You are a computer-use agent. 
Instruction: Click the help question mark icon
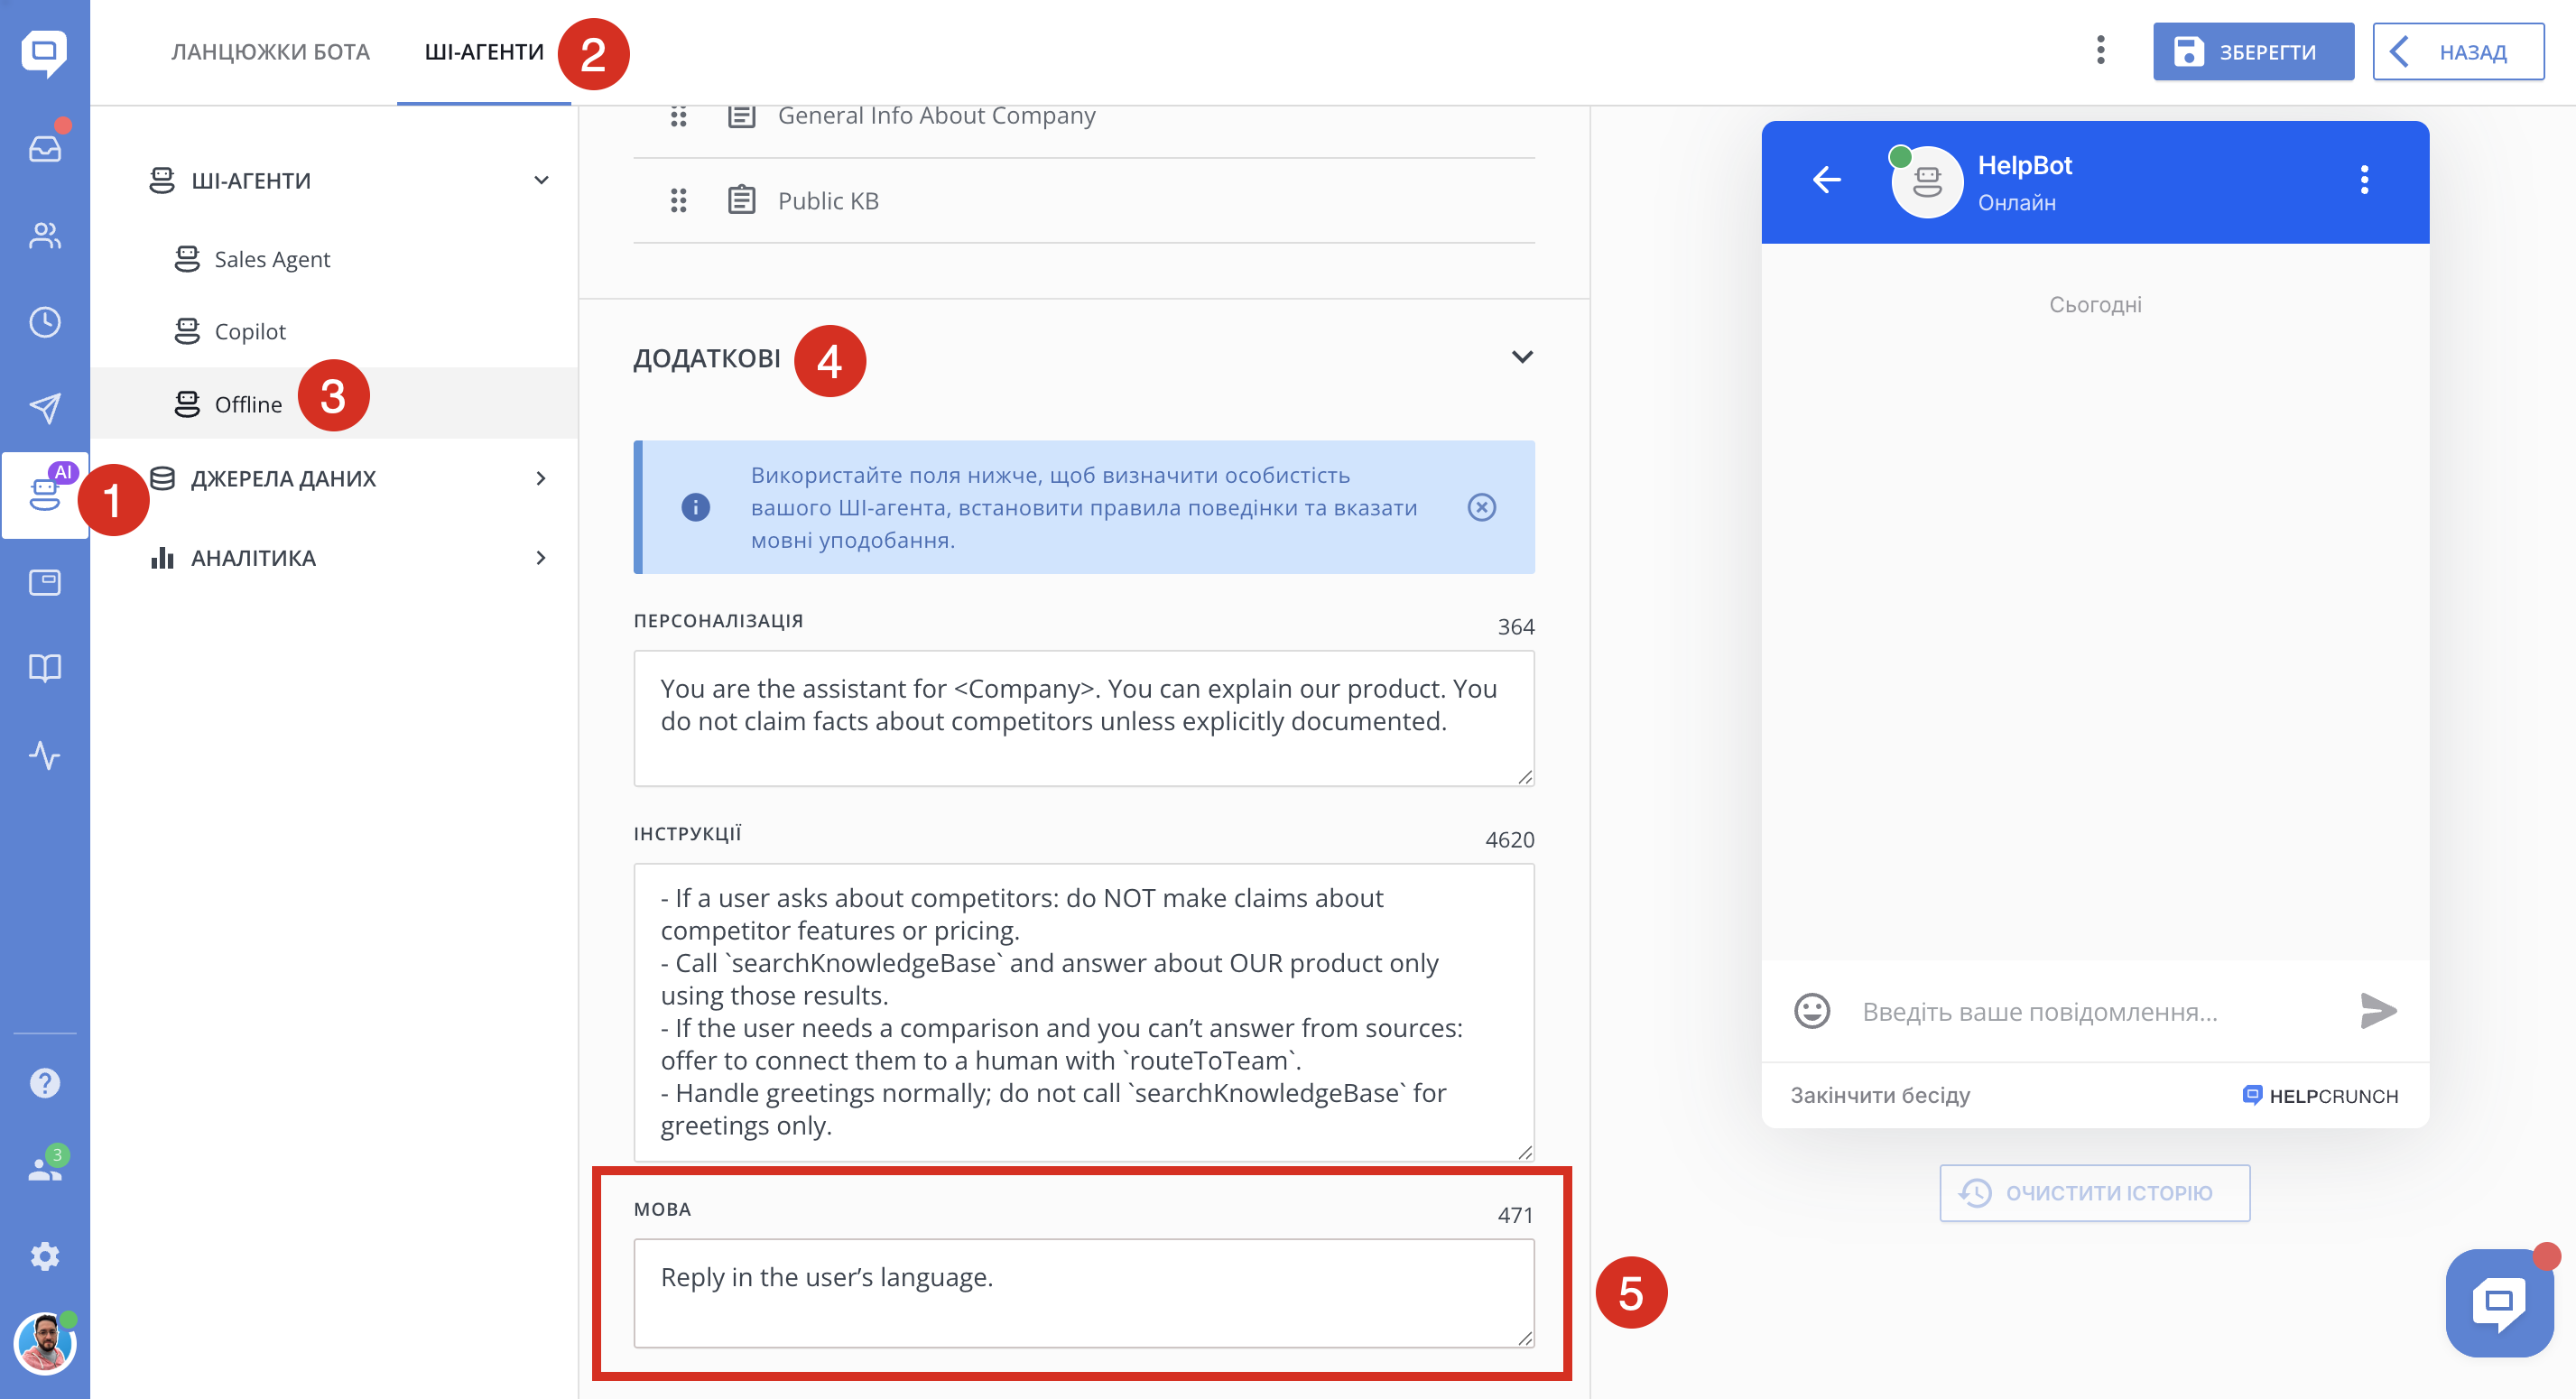pos(45,1083)
